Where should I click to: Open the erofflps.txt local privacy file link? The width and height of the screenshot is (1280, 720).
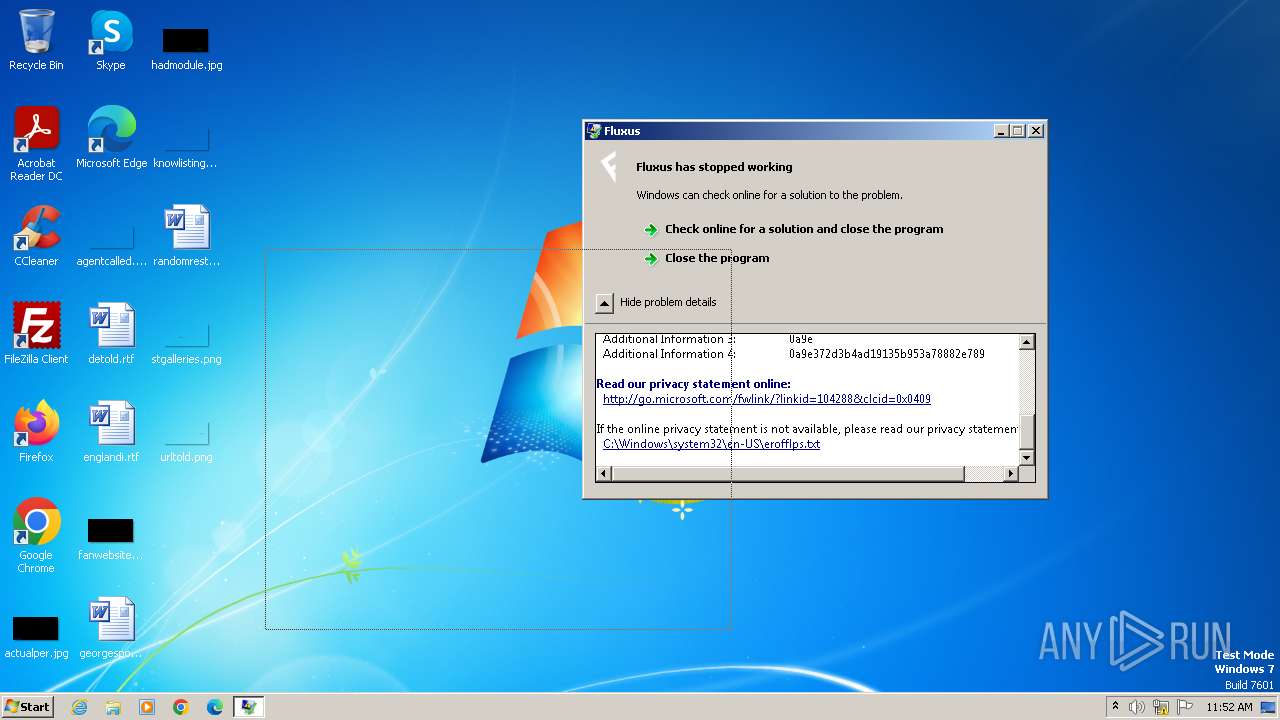(x=711, y=444)
